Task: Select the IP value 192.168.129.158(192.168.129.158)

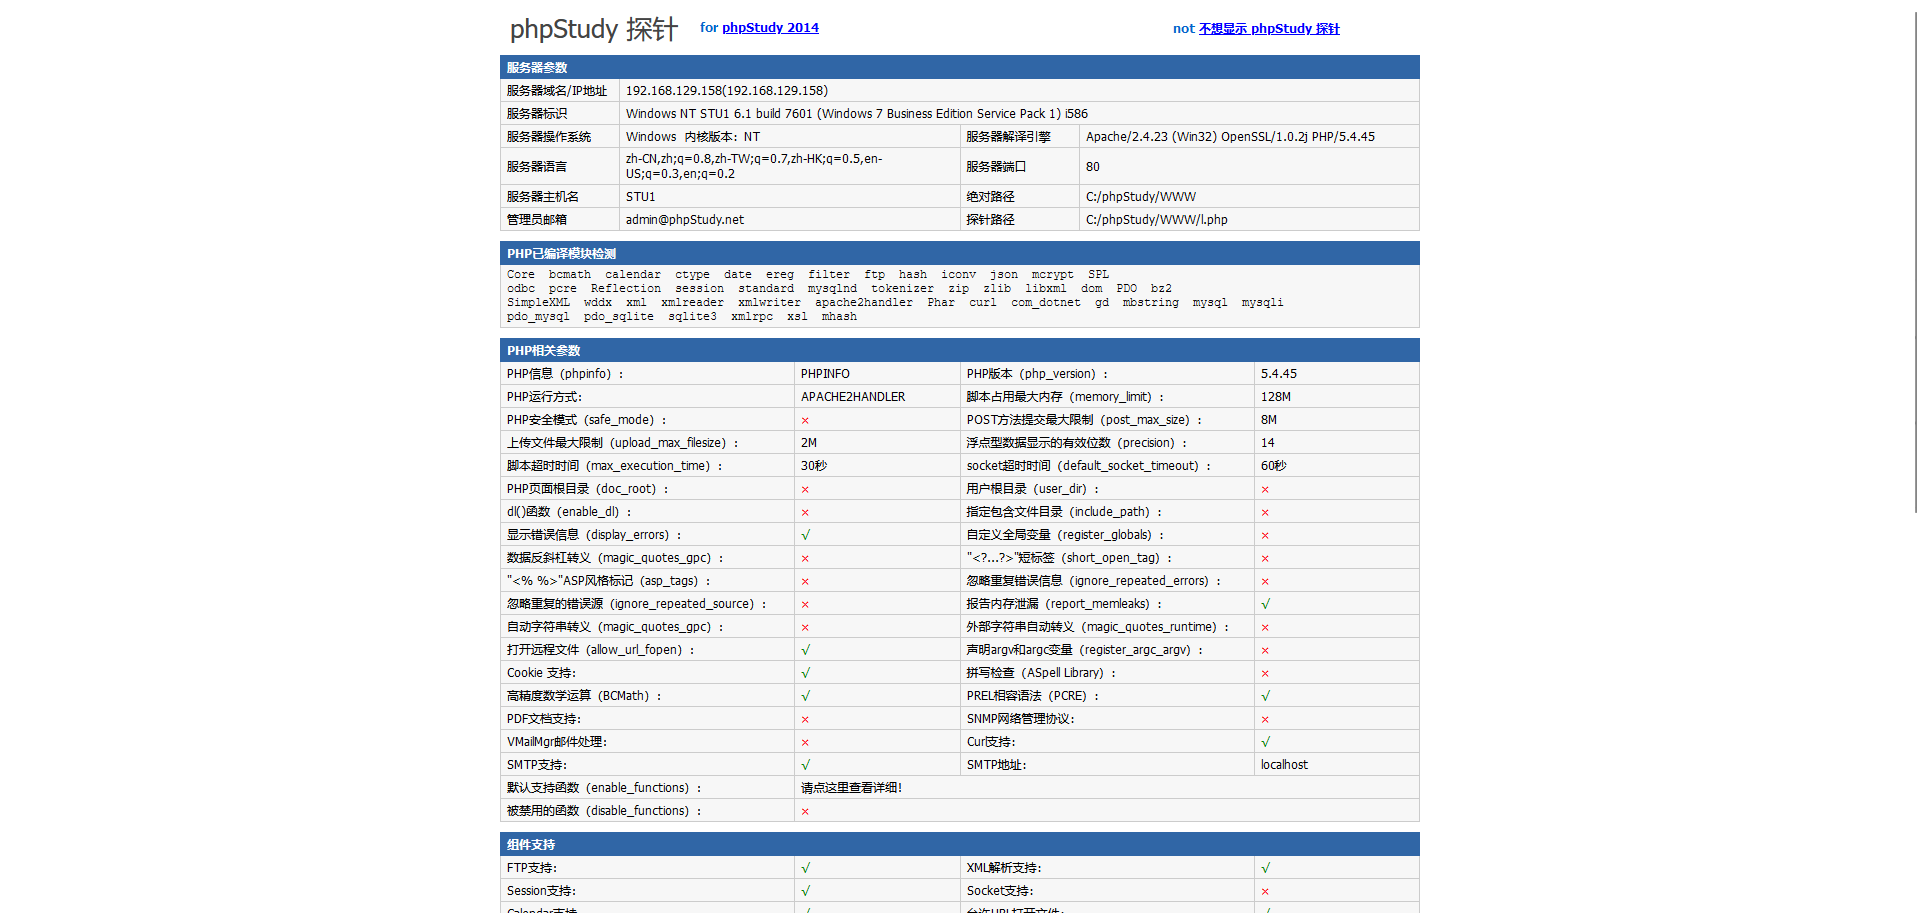Action: pos(727,91)
